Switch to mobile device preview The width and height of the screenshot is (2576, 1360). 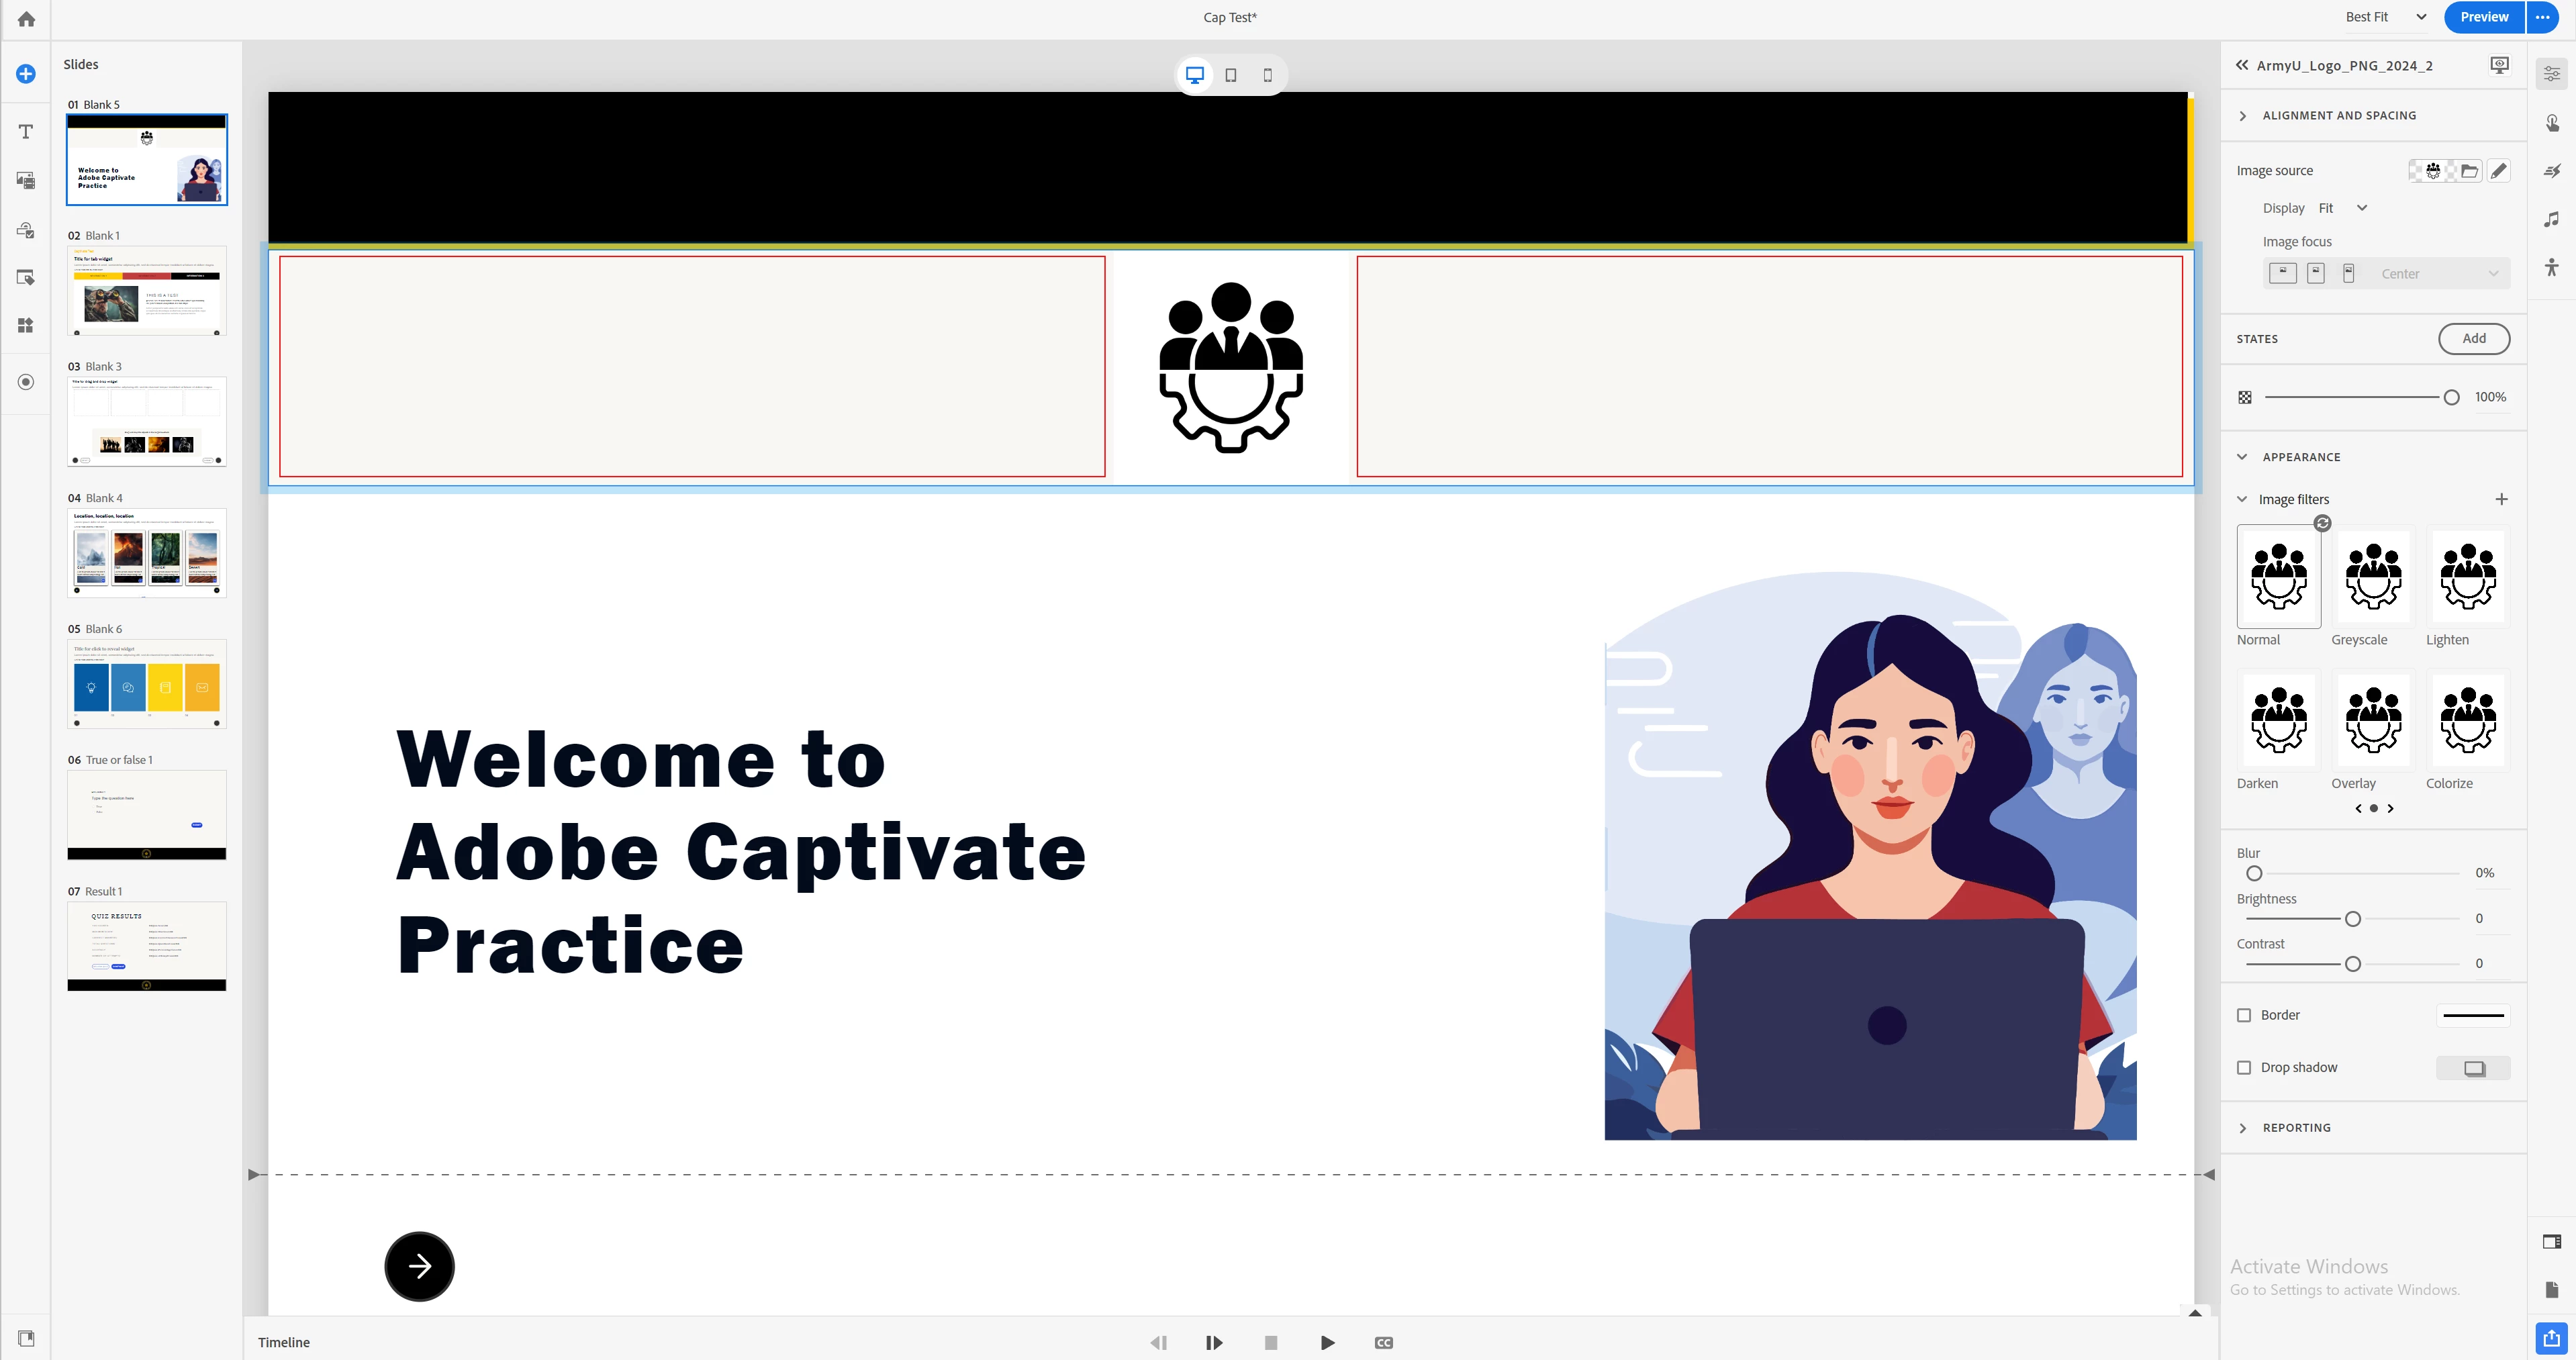pos(1268,75)
